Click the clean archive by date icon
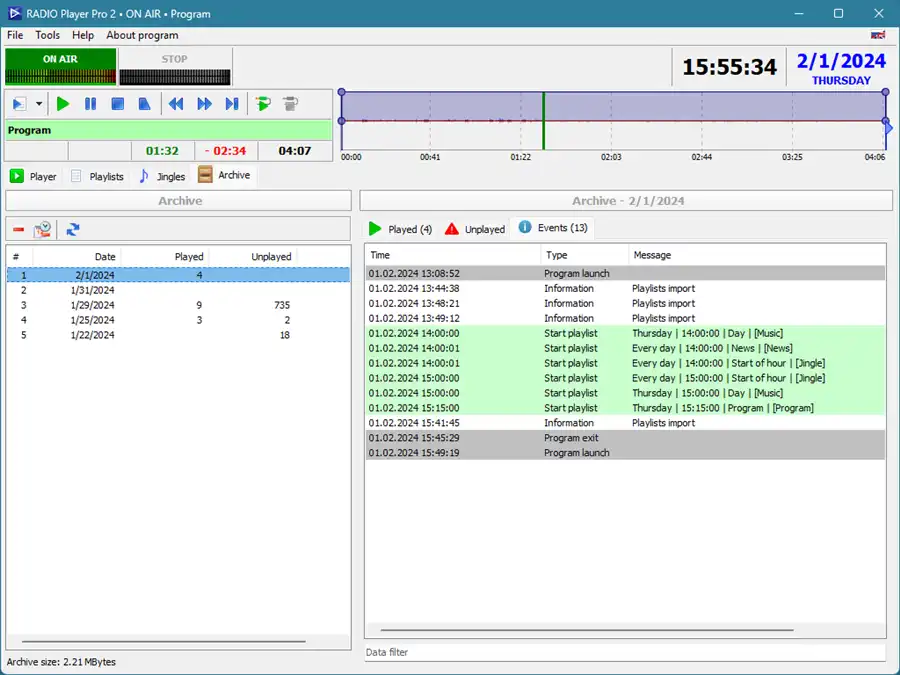The height and width of the screenshot is (675, 900). (x=42, y=230)
